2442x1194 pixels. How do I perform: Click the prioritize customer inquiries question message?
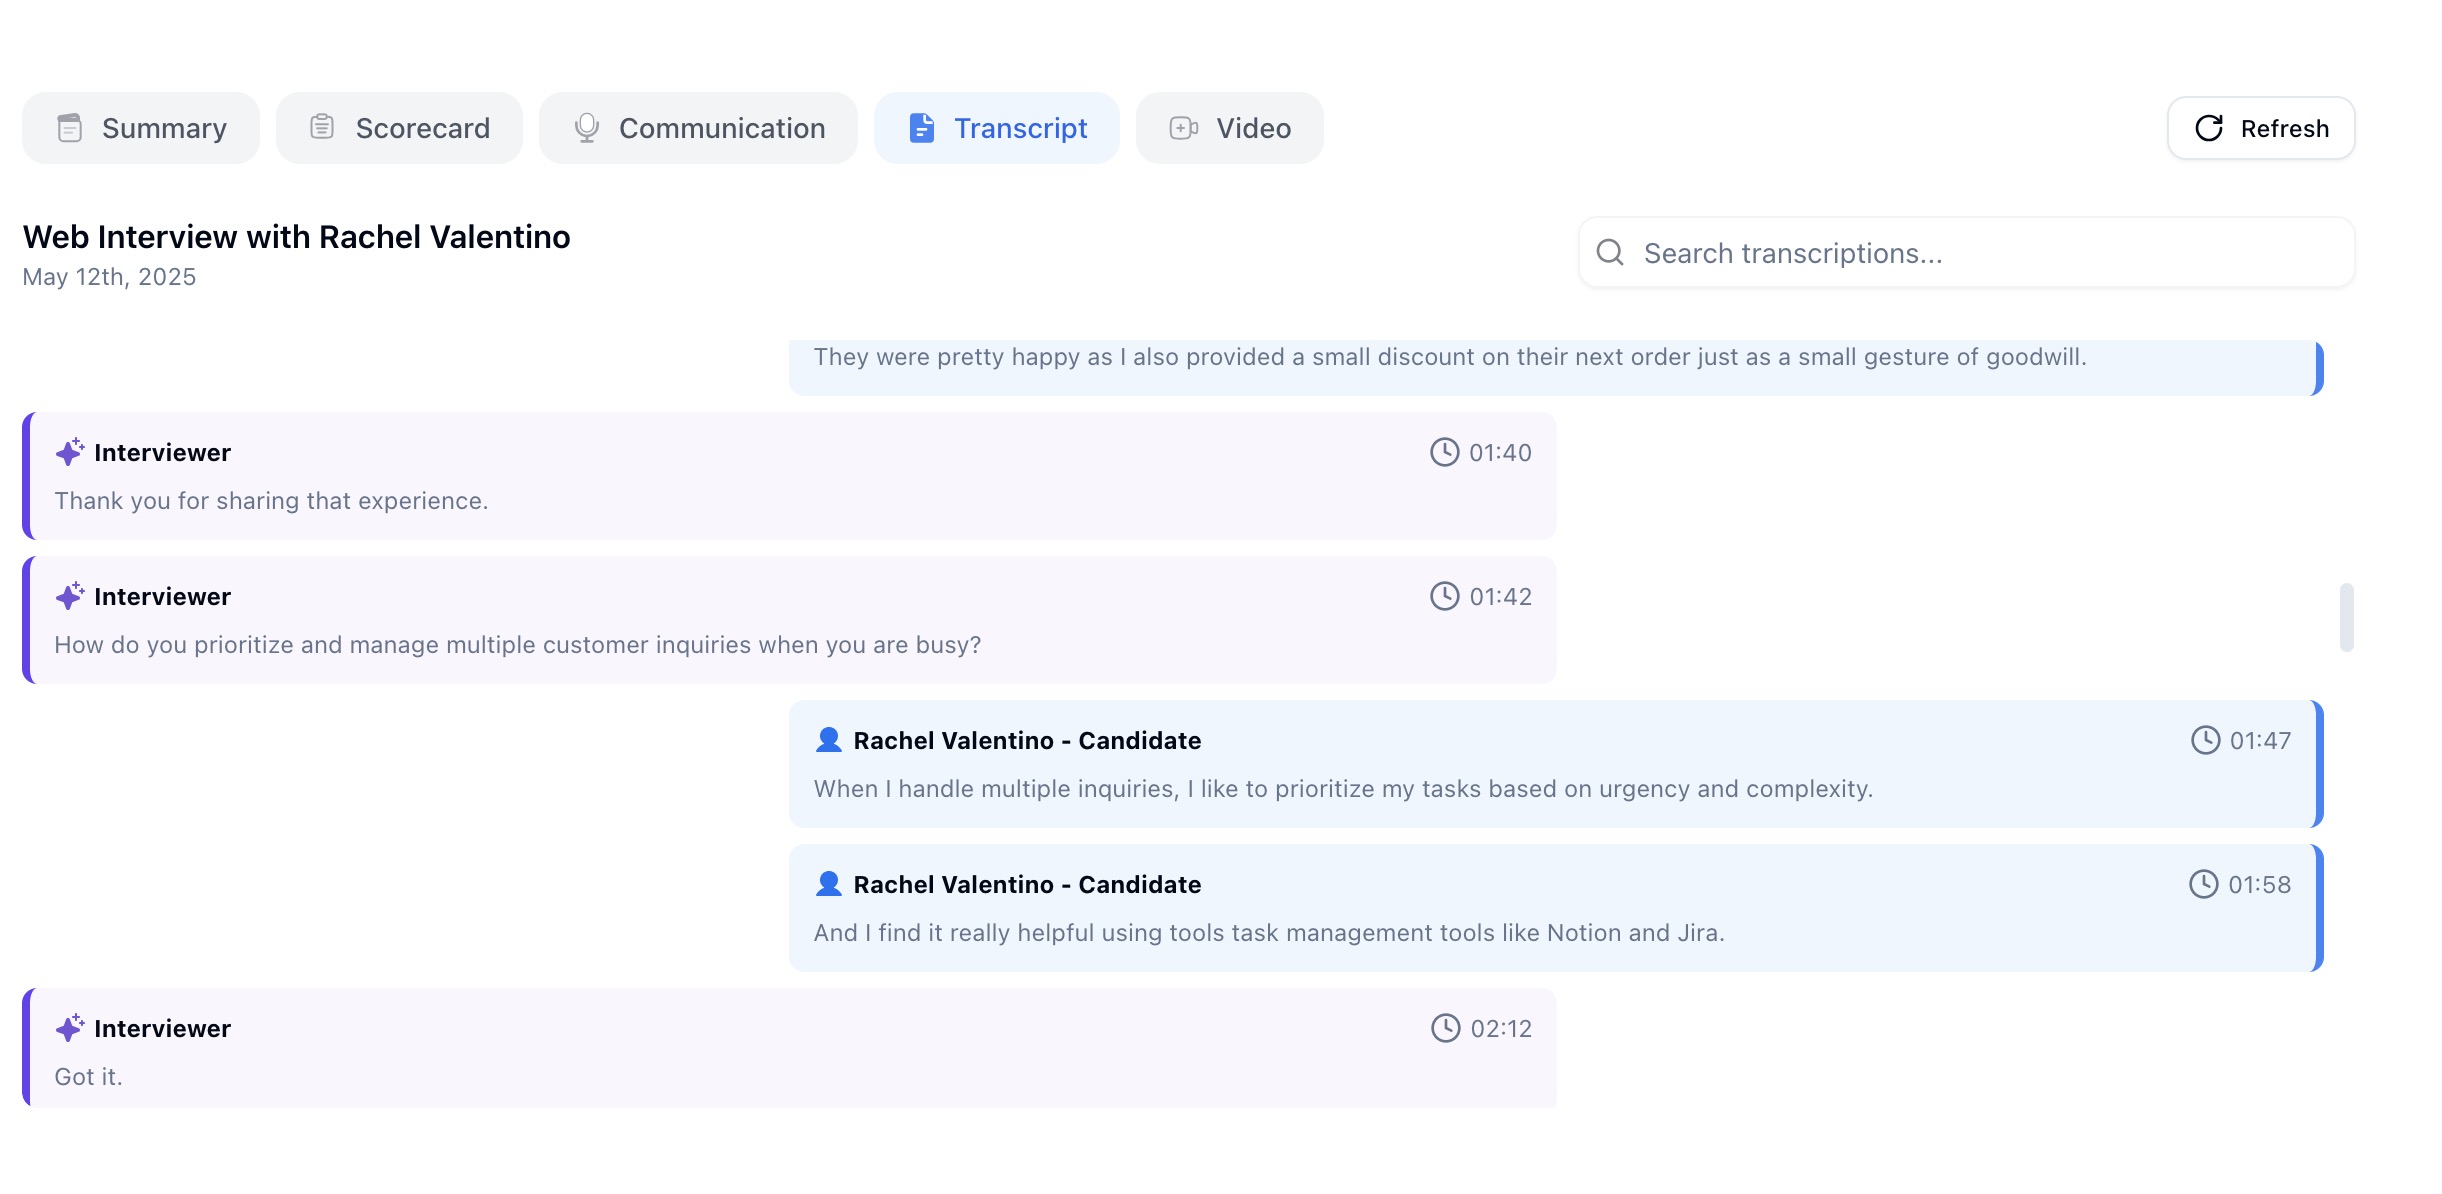[518, 645]
